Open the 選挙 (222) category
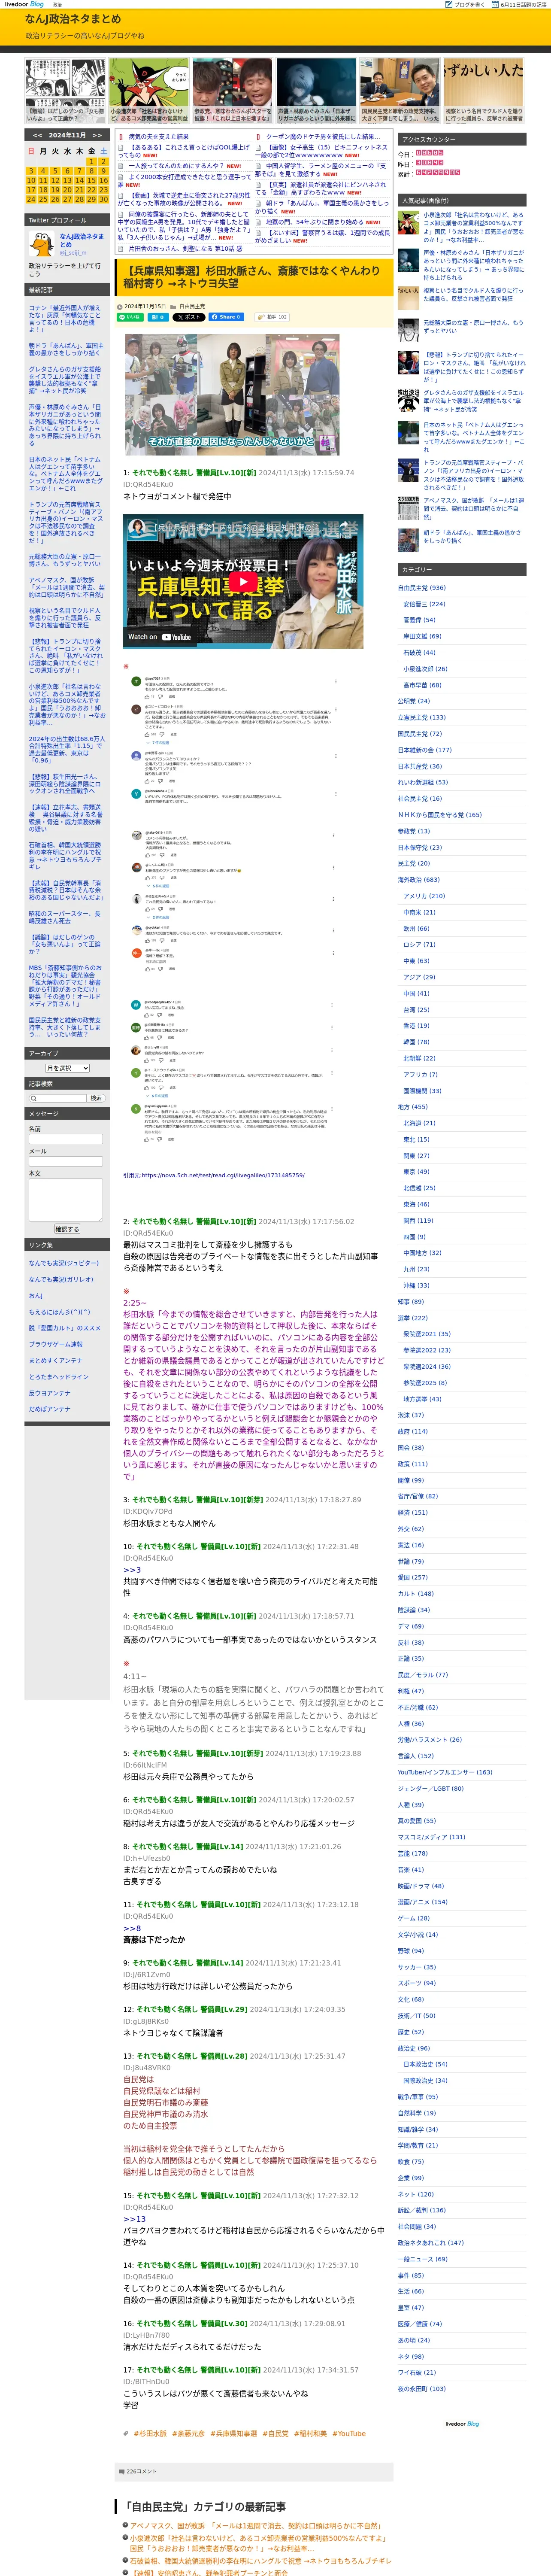The width and height of the screenshot is (551, 2576). (x=413, y=1318)
